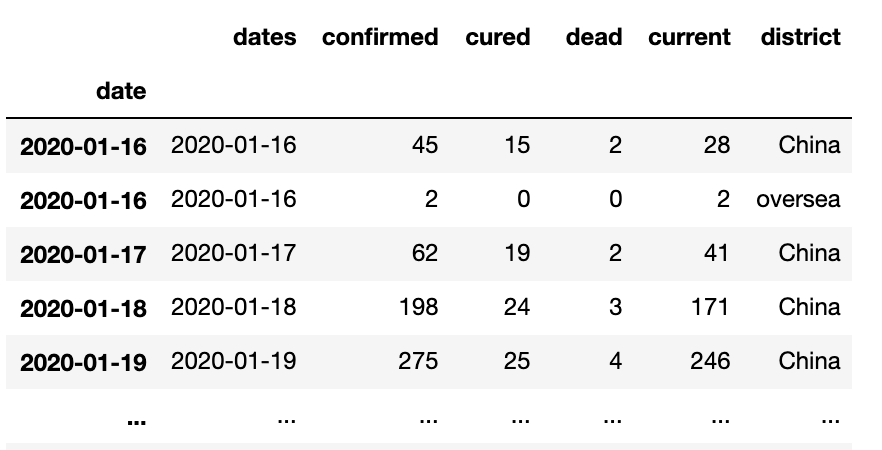Click the confirmed column header
This screenshot has width=882, height=450.
pyautogui.click(x=380, y=37)
